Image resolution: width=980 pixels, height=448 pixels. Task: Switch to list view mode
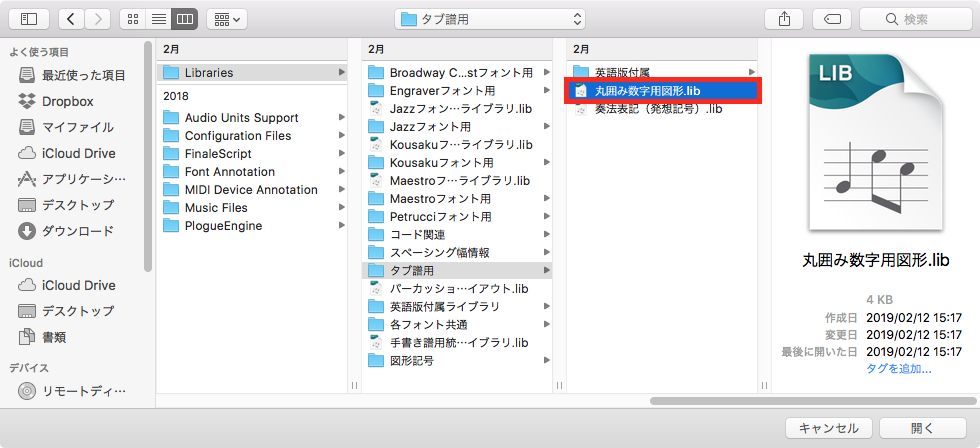click(x=158, y=18)
